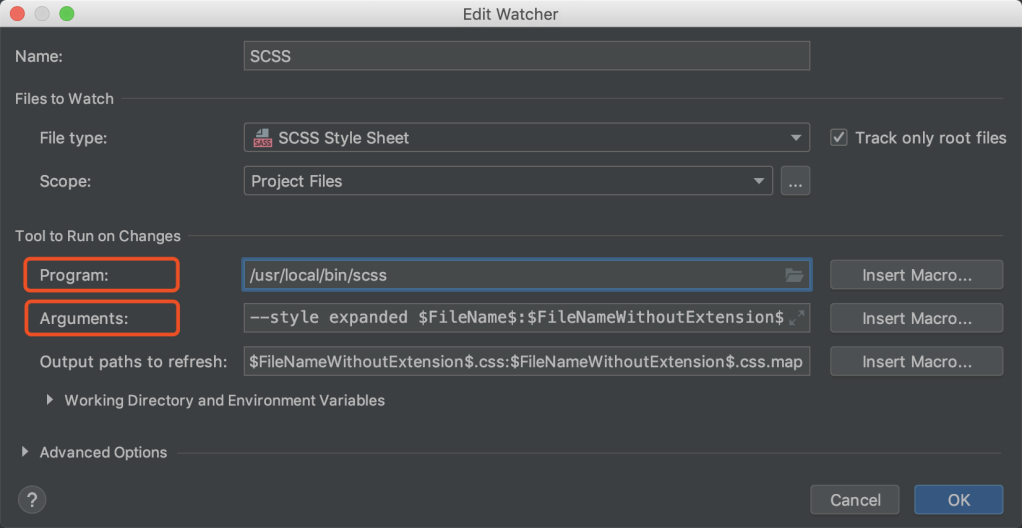Expand Working Directory and Environment Variables
The image size is (1022, 528).
point(49,400)
